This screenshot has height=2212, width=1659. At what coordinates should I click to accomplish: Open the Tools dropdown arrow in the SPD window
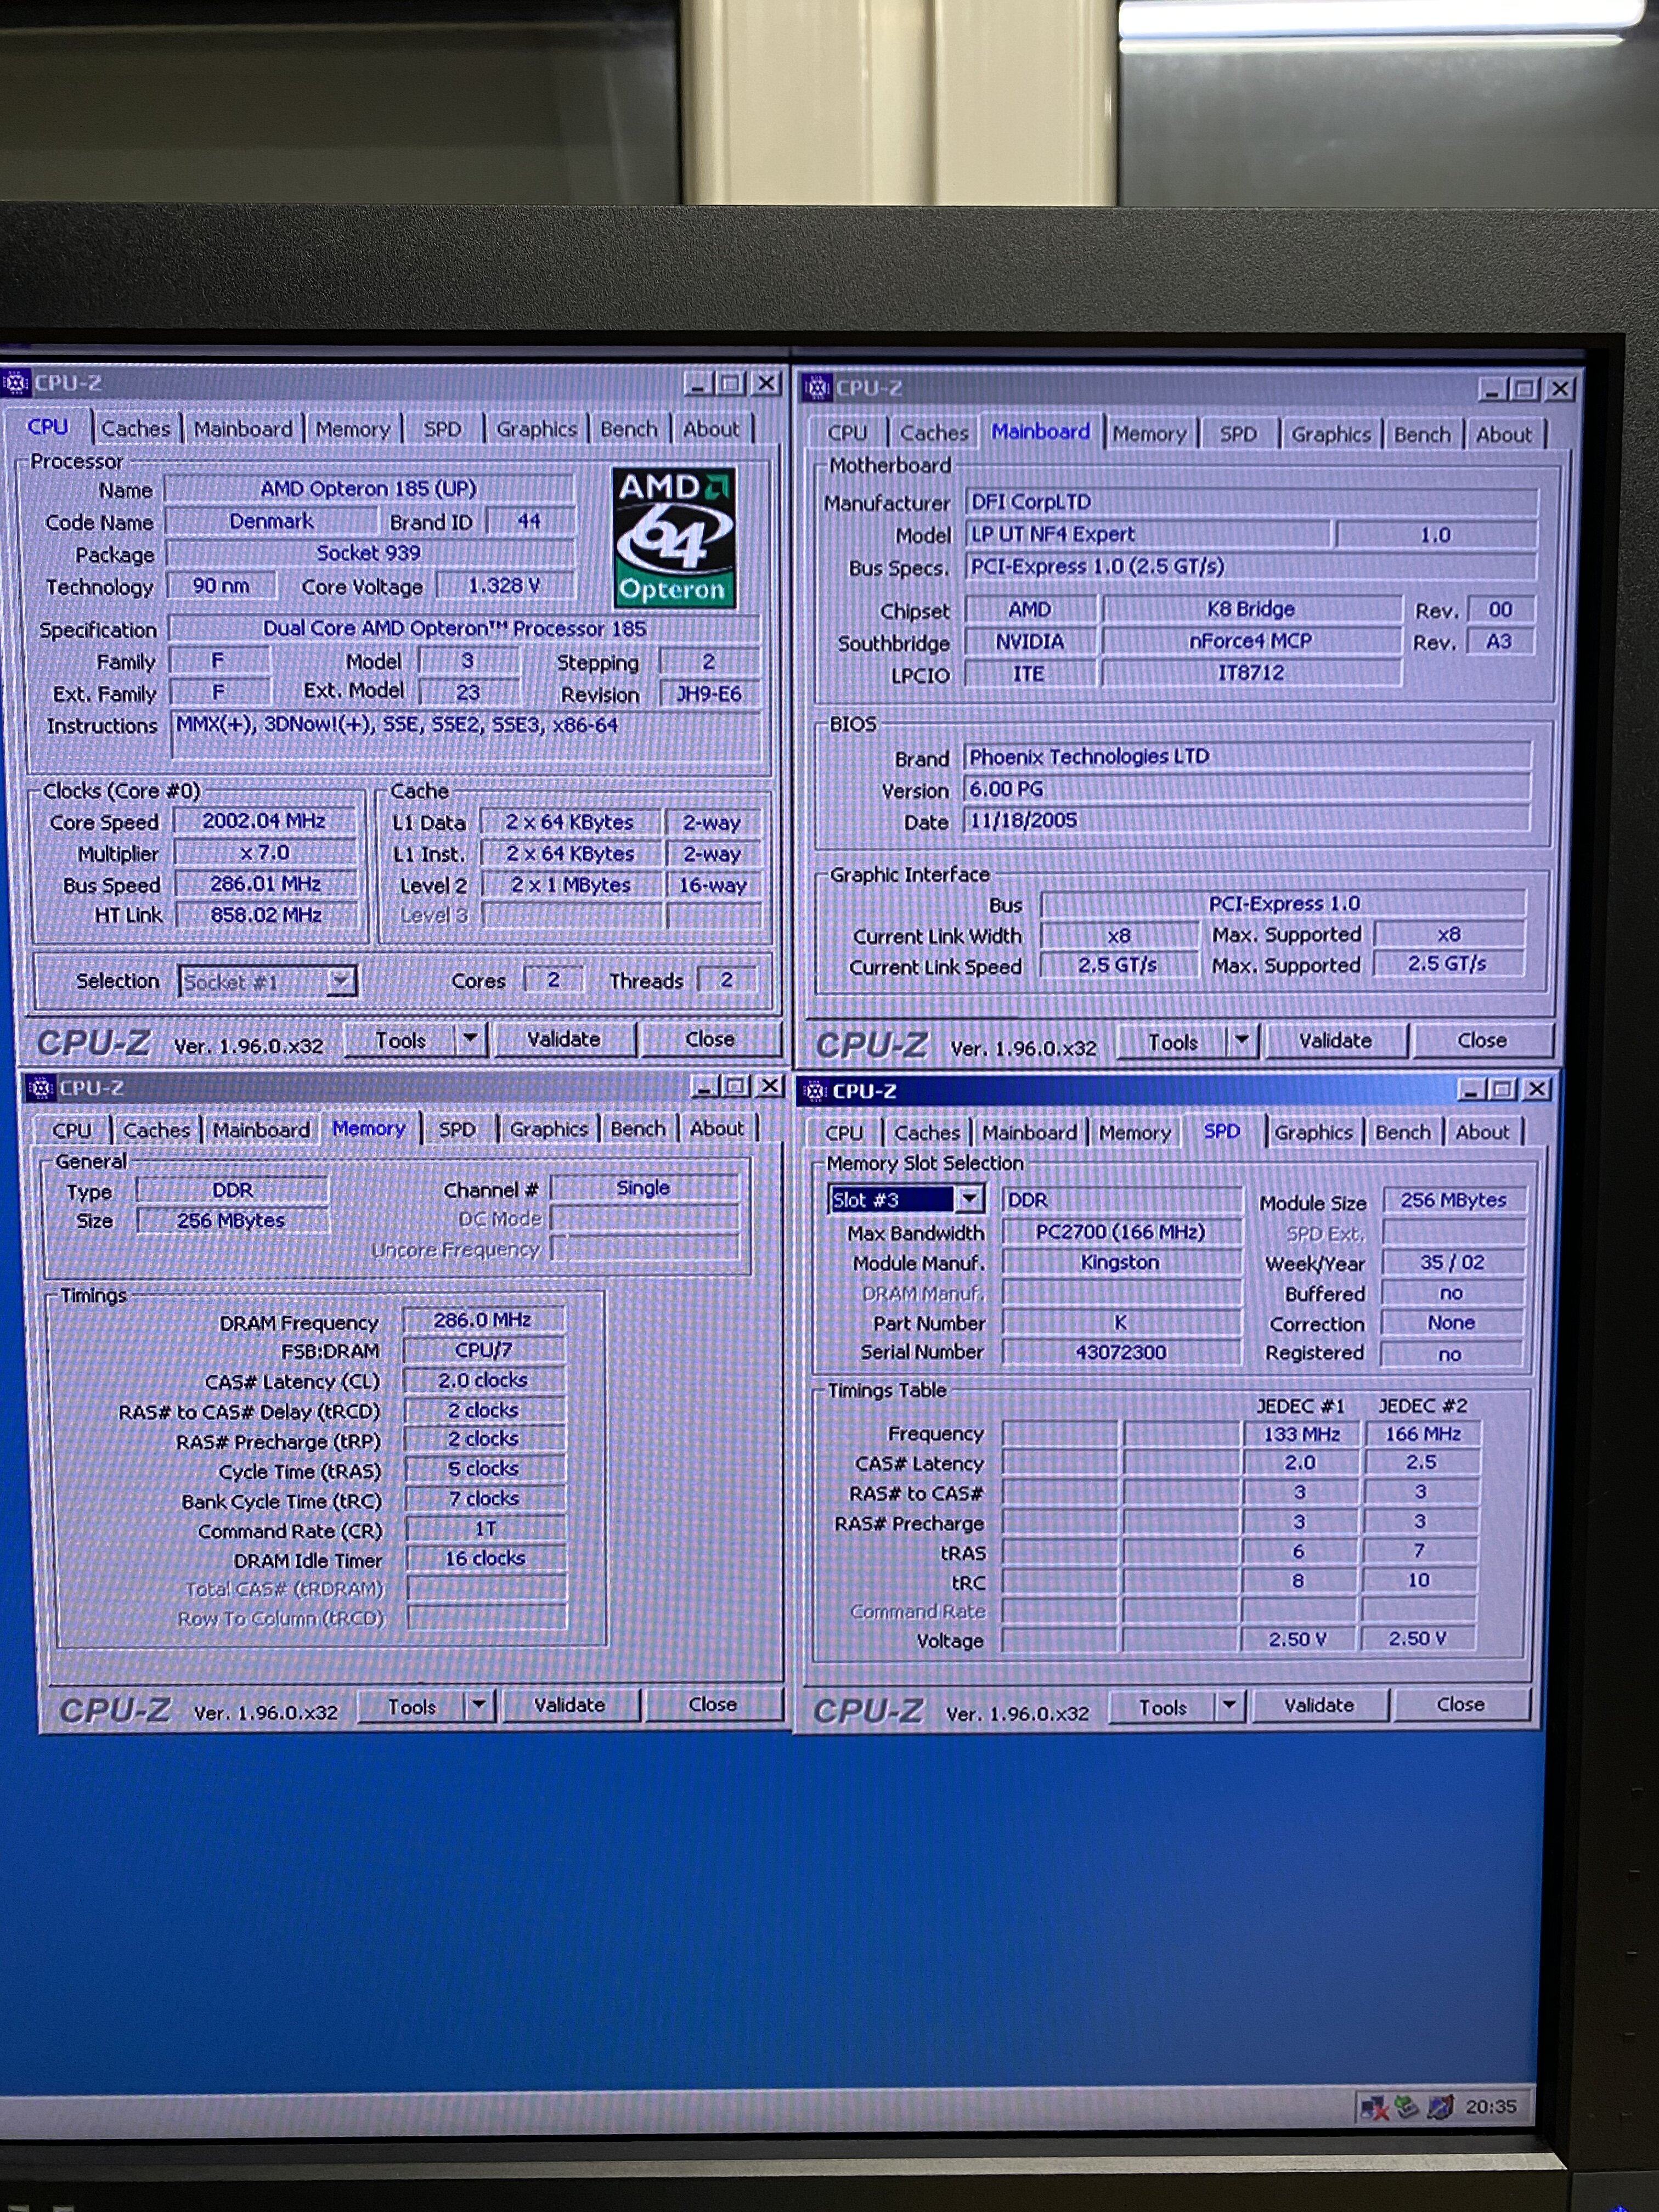pos(1229,1705)
